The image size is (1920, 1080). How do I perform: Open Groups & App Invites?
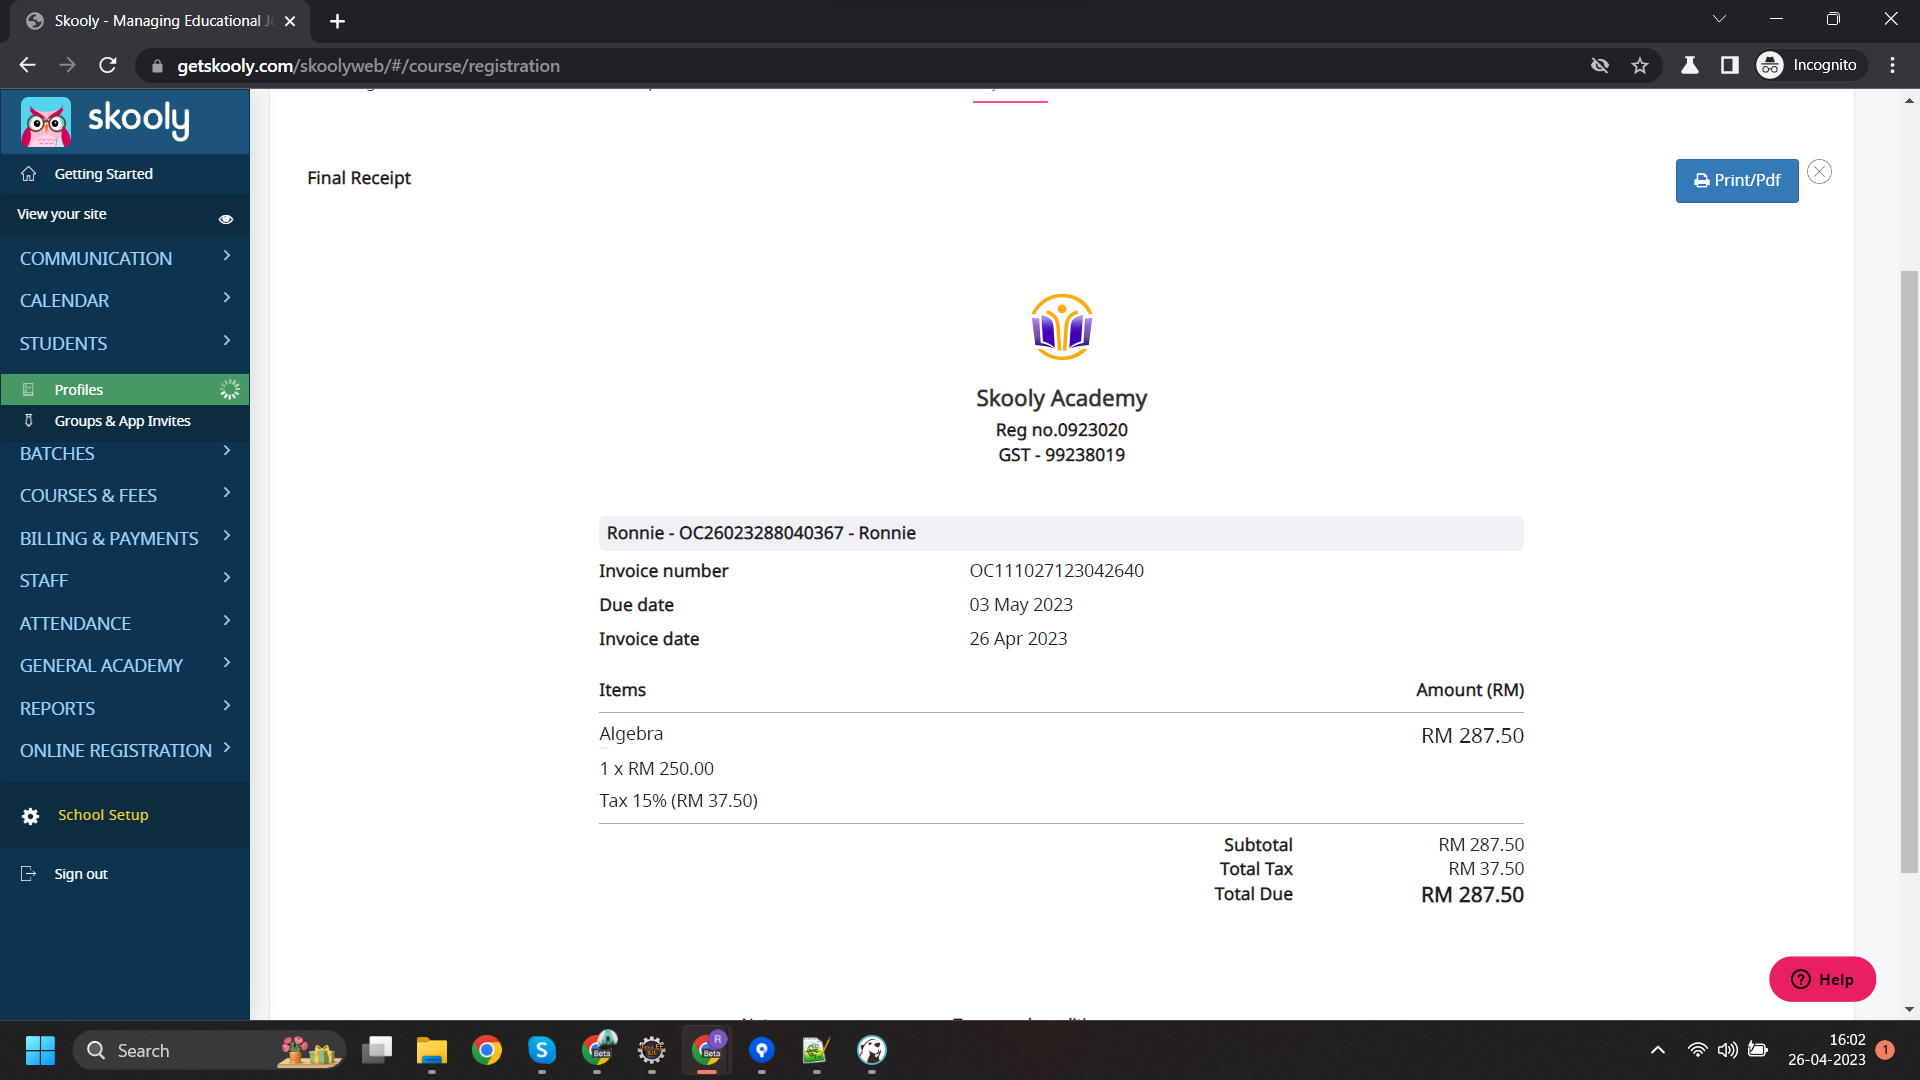pos(125,421)
